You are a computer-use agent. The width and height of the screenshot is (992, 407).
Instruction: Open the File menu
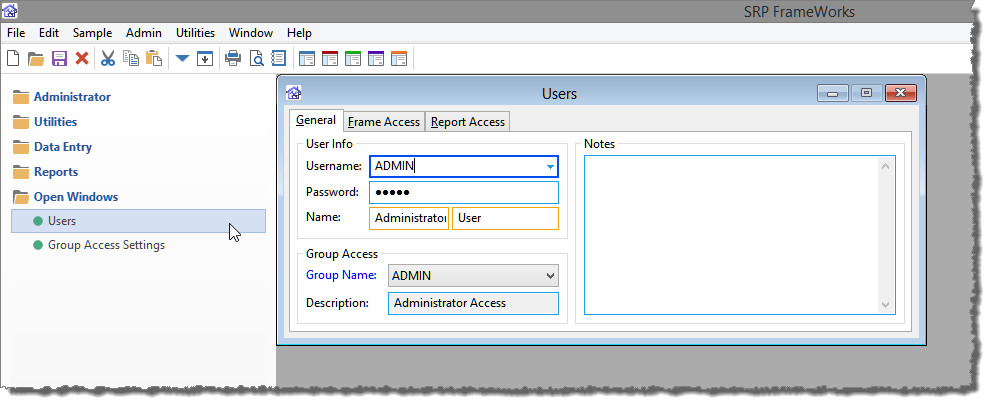click(16, 33)
